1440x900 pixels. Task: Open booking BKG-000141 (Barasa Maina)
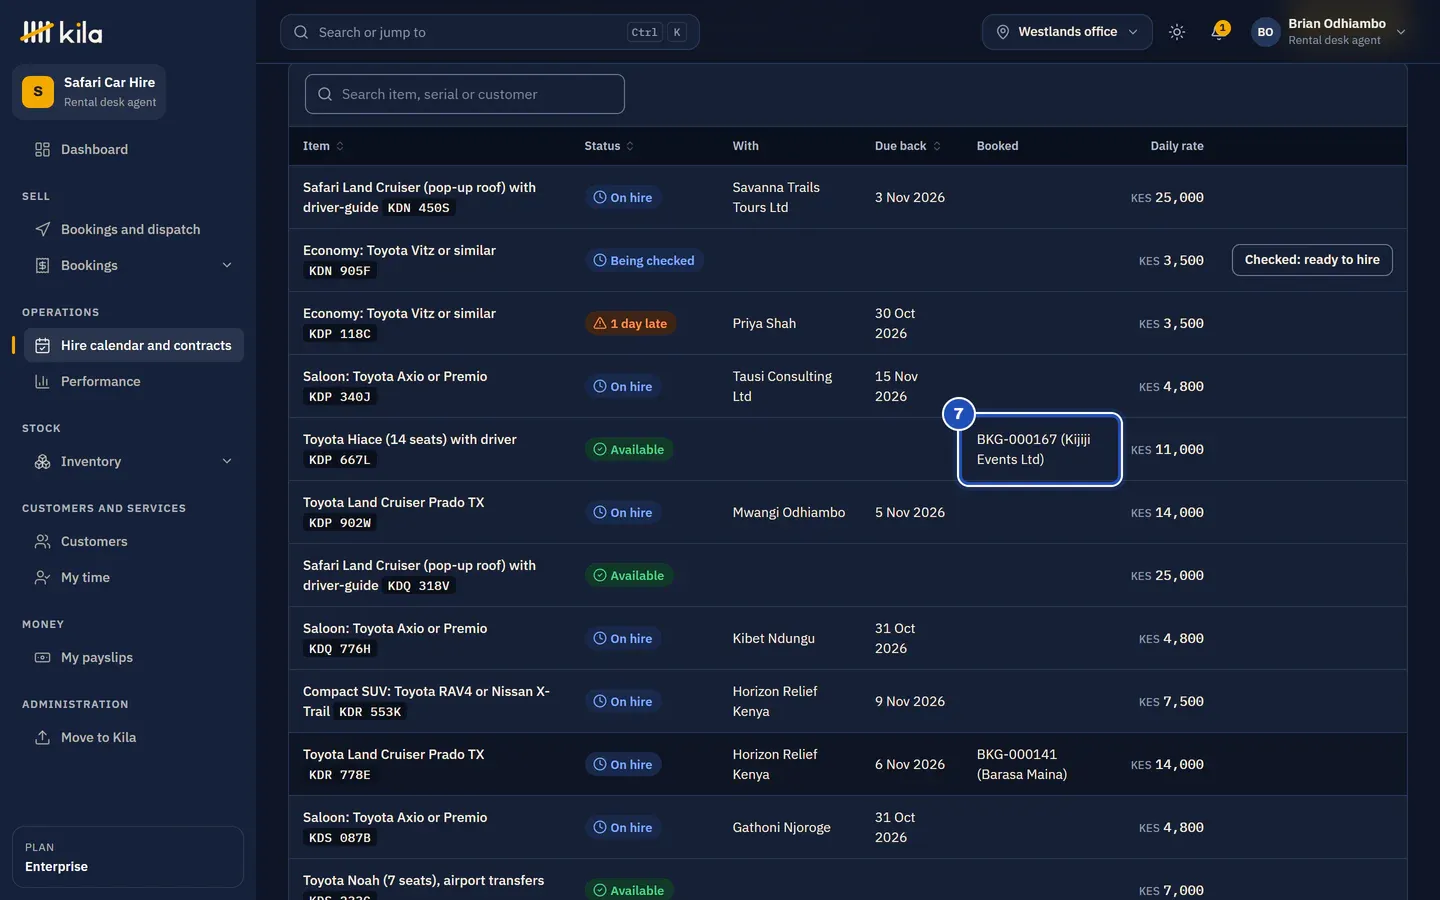tap(1022, 764)
